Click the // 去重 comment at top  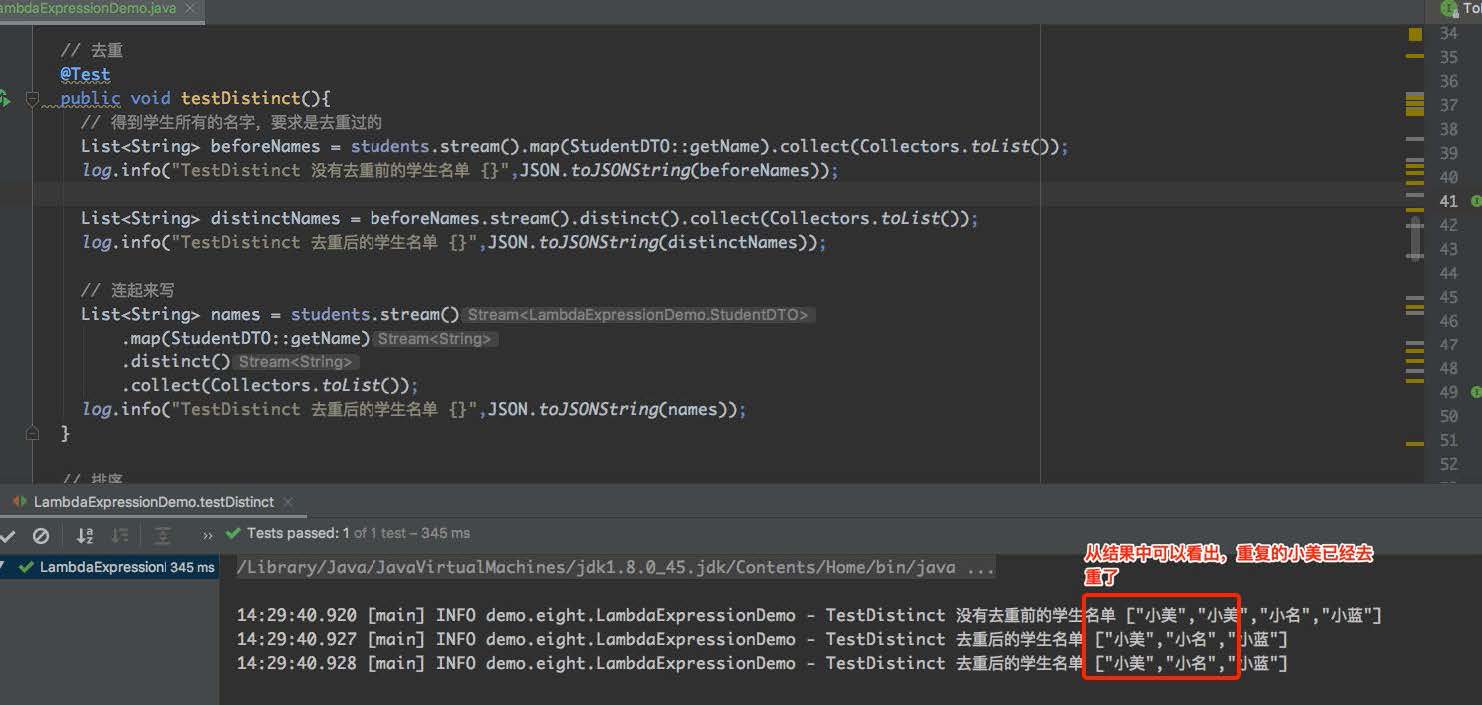(x=91, y=50)
